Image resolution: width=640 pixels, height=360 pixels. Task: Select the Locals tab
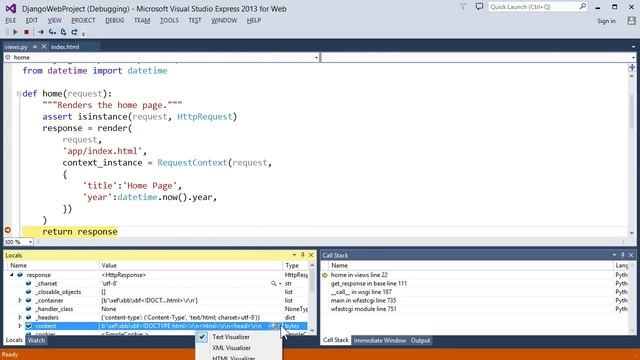coord(14,340)
